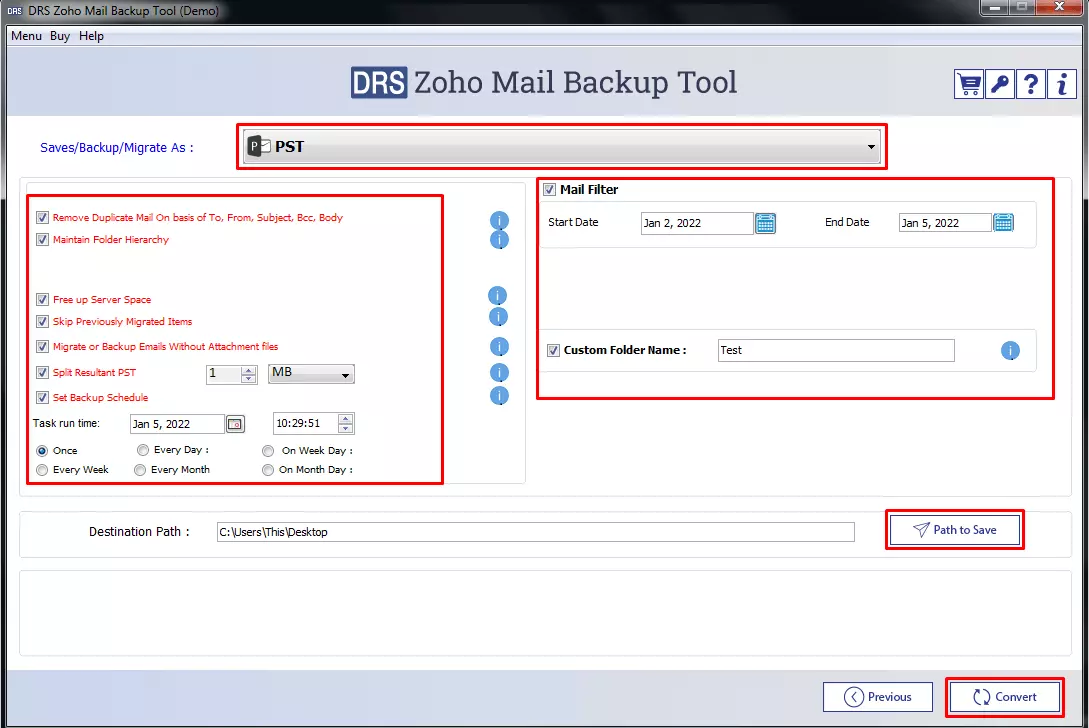The width and height of the screenshot is (1089, 728).
Task: Open the End Date calendar picker
Action: pos(1004,222)
